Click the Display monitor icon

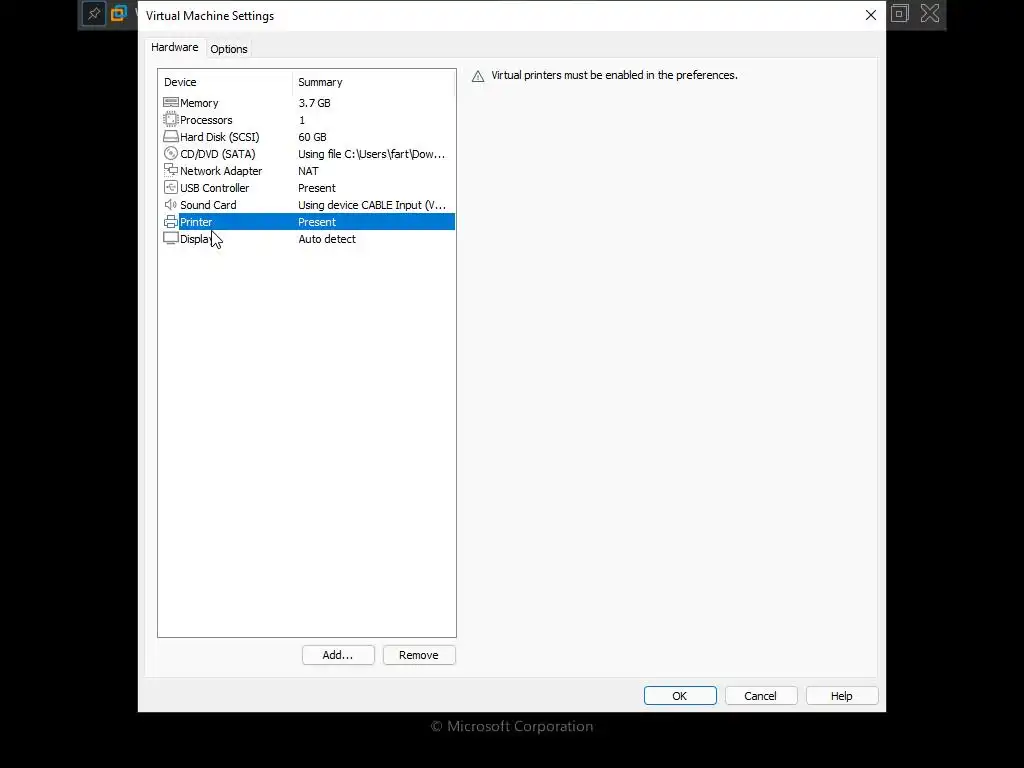click(x=170, y=238)
